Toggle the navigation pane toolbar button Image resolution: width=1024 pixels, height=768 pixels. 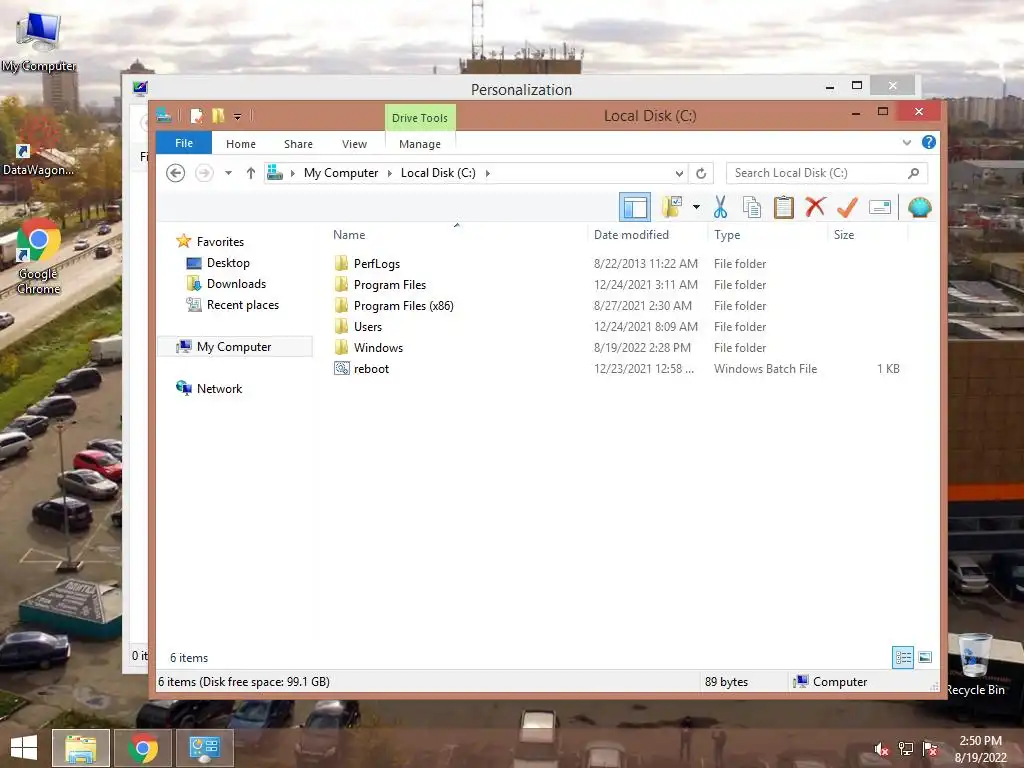(634, 208)
